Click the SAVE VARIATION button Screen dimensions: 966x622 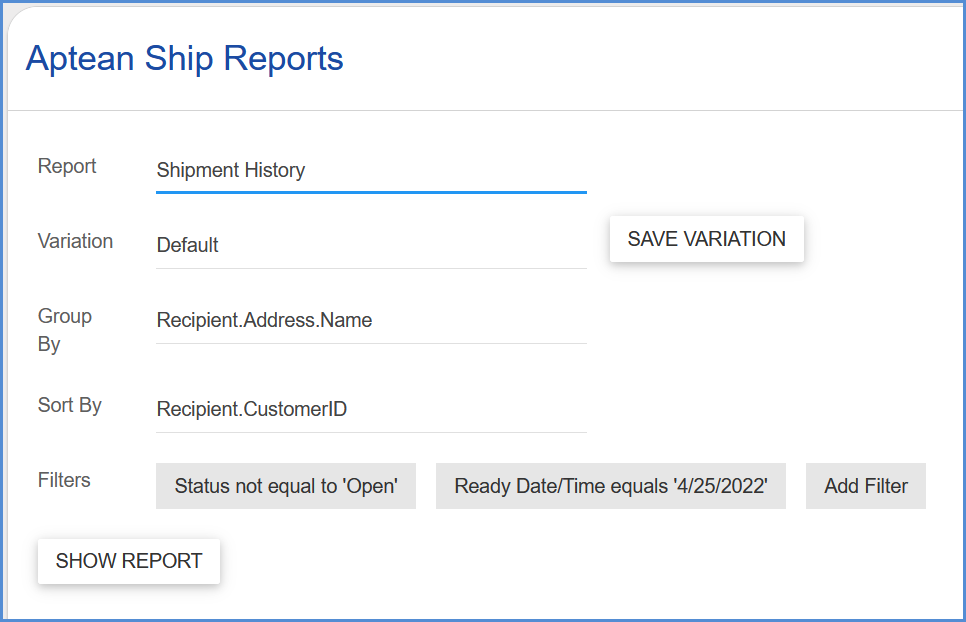[x=707, y=239]
